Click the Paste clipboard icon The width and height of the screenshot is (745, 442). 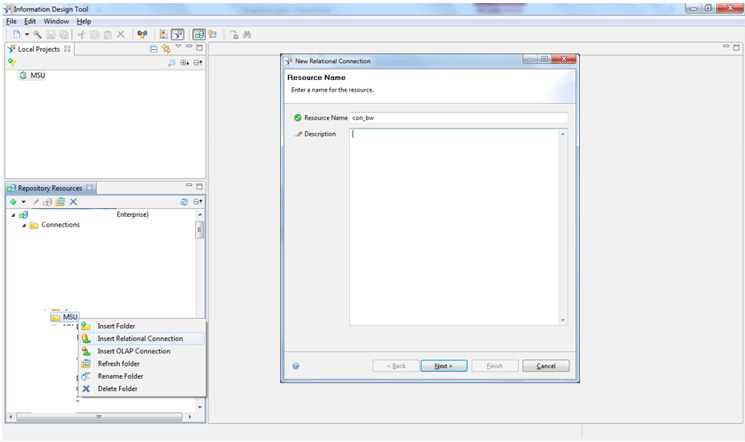click(x=108, y=35)
